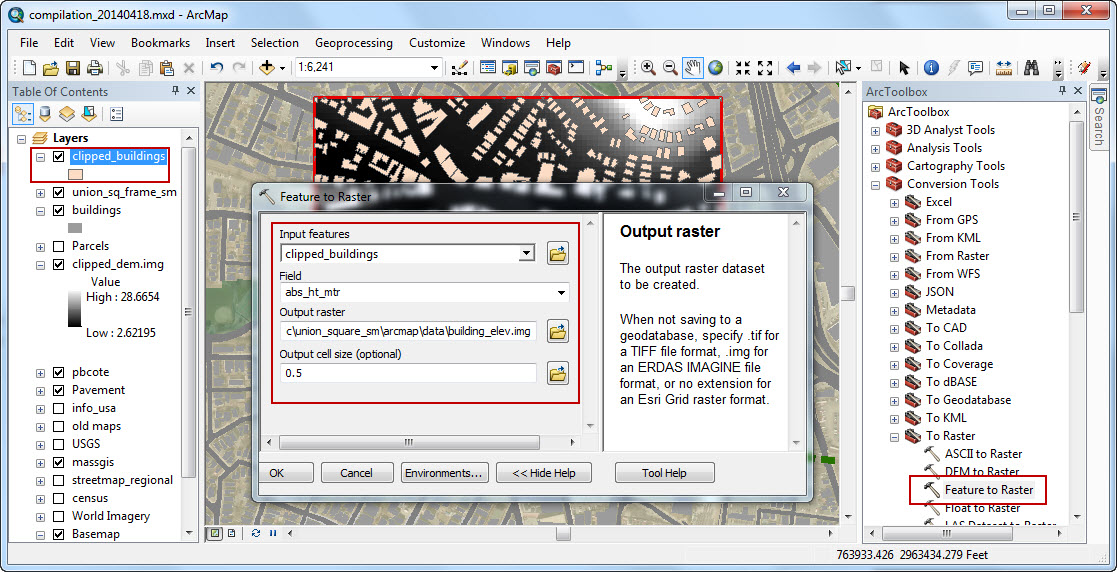
Task: Click the clipped_buildings peach symbol swatch
Action: point(75,175)
